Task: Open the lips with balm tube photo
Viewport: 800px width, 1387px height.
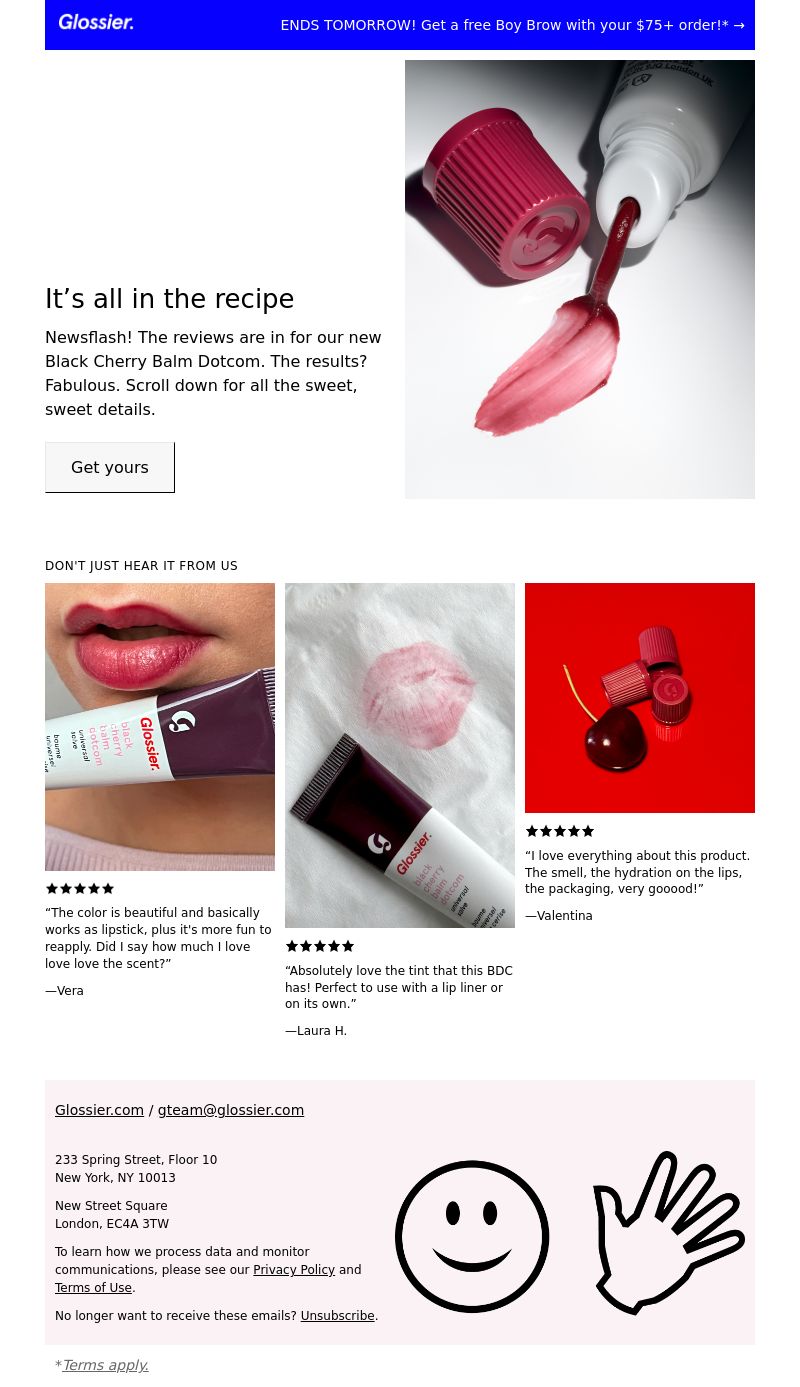Action: tap(160, 727)
